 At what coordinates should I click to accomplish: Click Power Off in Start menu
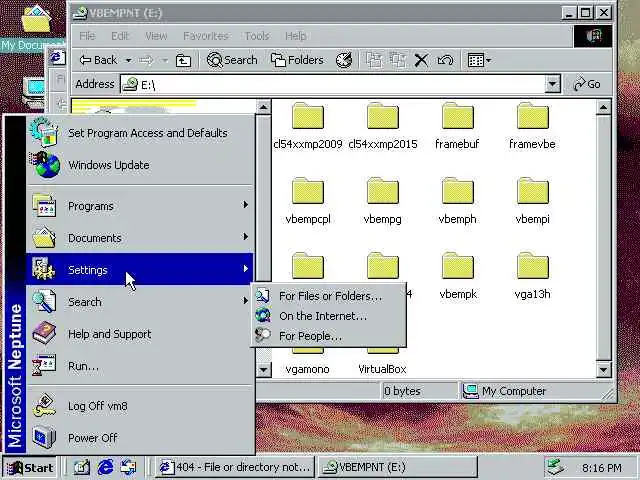(140, 438)
